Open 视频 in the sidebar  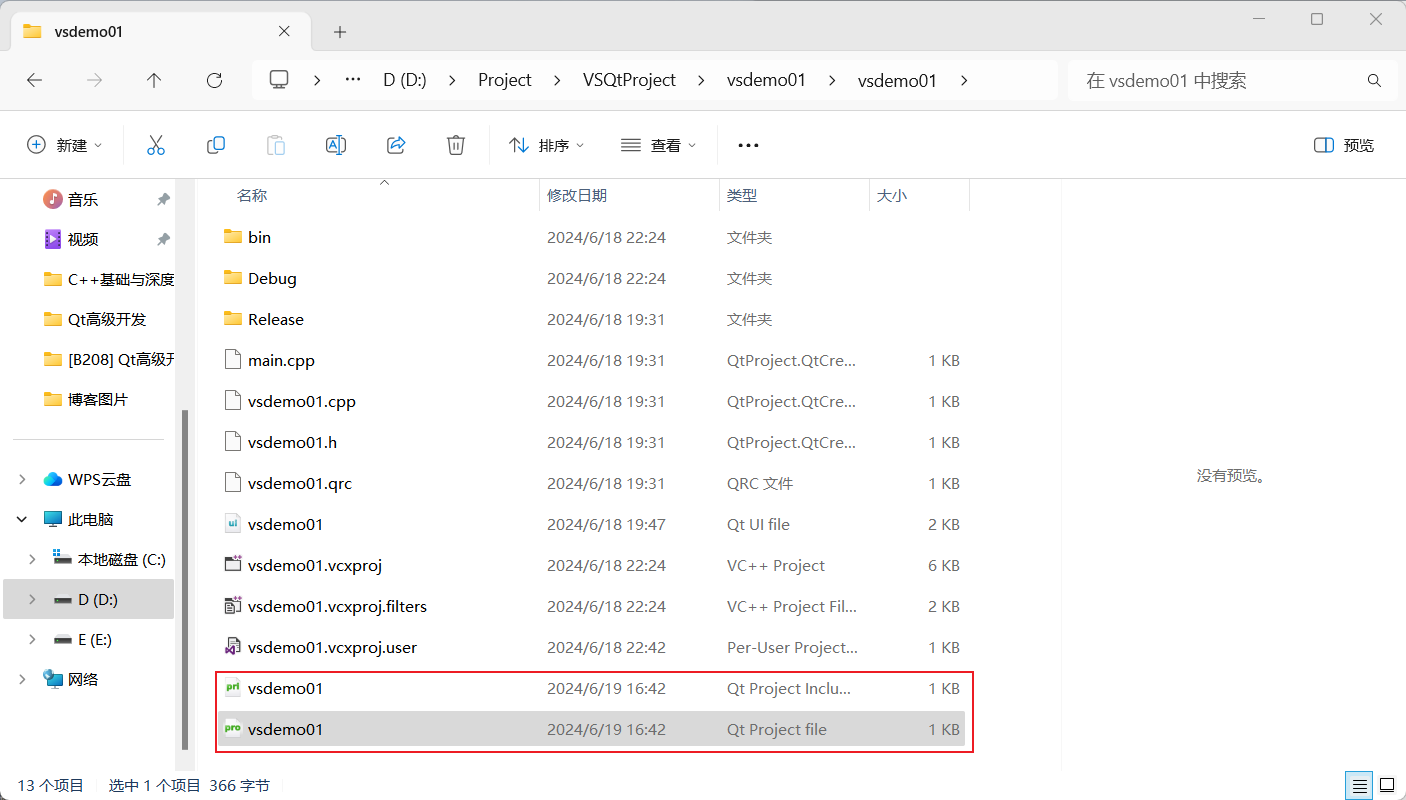[x=83, y=240]
